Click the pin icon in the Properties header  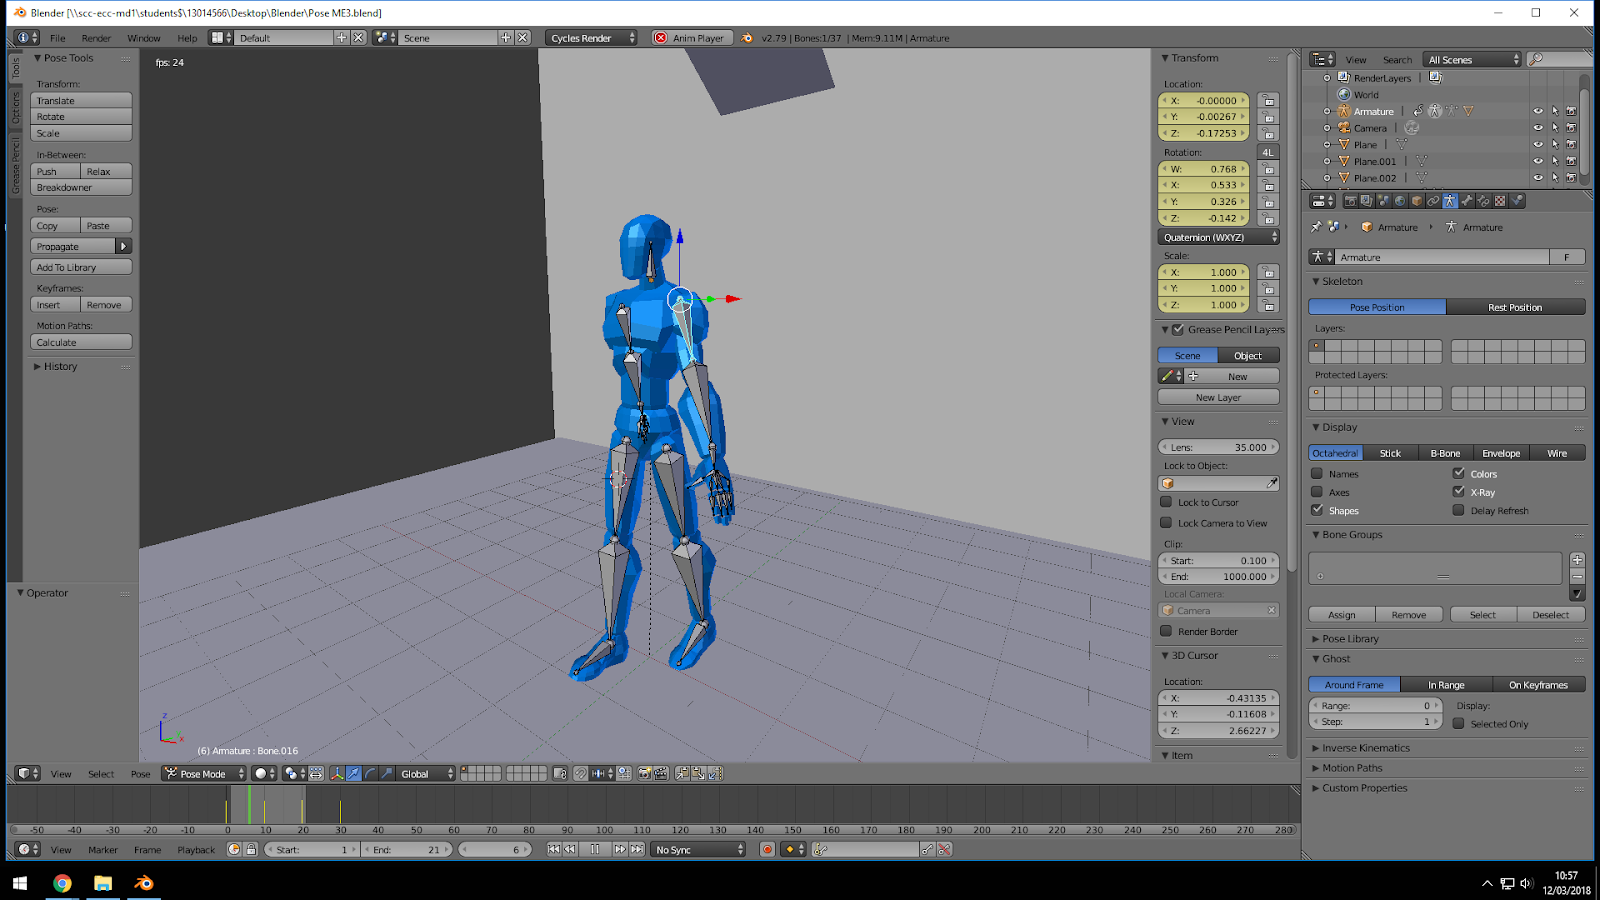click(1317, 227)
